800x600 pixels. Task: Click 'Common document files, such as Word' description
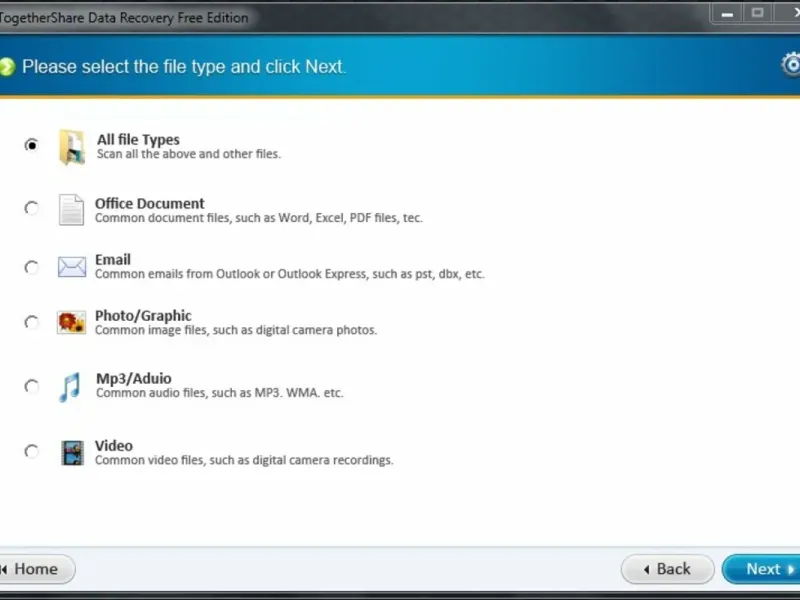click(x=259, y=218)
